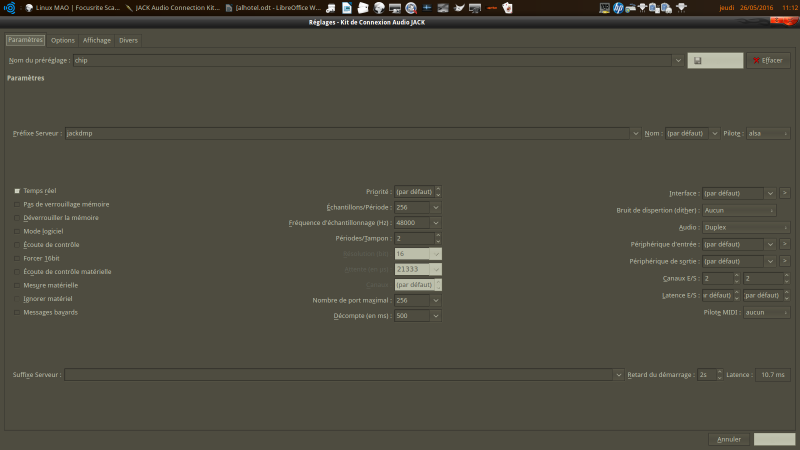Switch to the Options tab
Screen dimensions: 800x450
pyautogui.click(x=63, y=40)
